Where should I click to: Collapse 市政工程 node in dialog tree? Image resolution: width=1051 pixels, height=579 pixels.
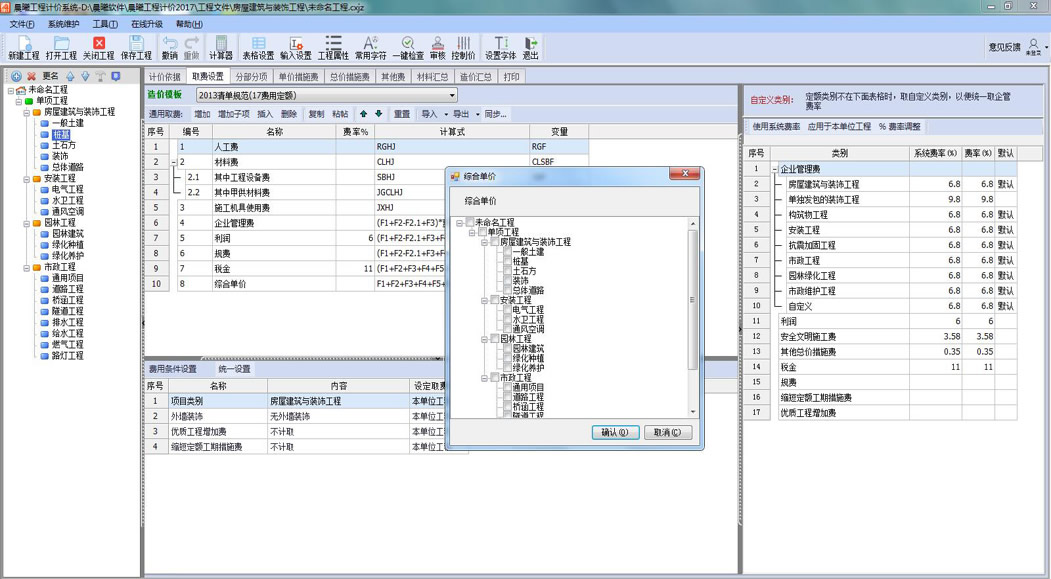484,378
